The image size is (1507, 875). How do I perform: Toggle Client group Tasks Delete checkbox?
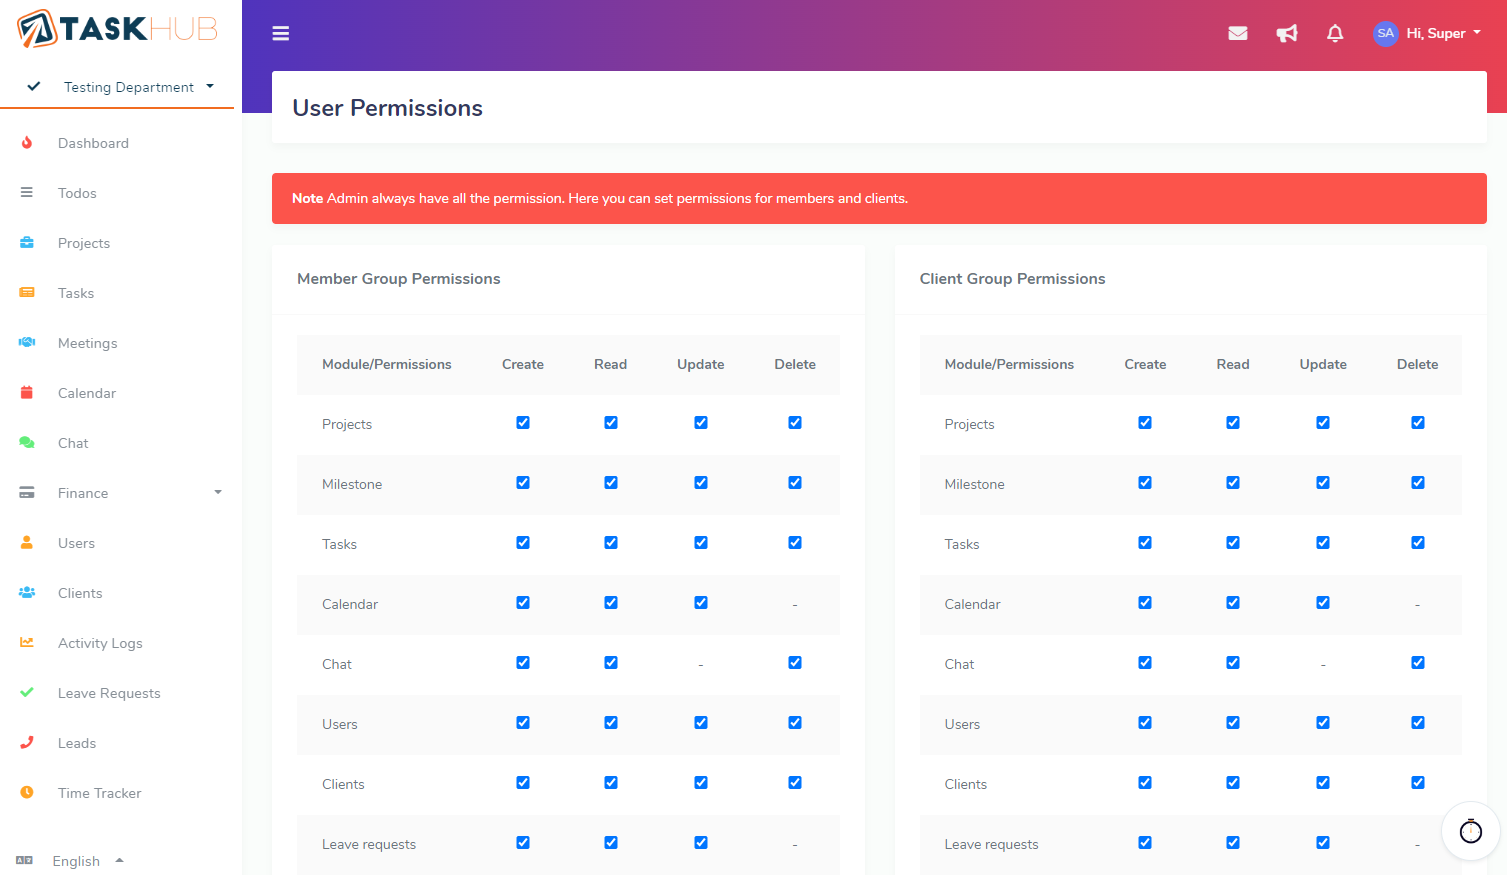(1417, 543)
